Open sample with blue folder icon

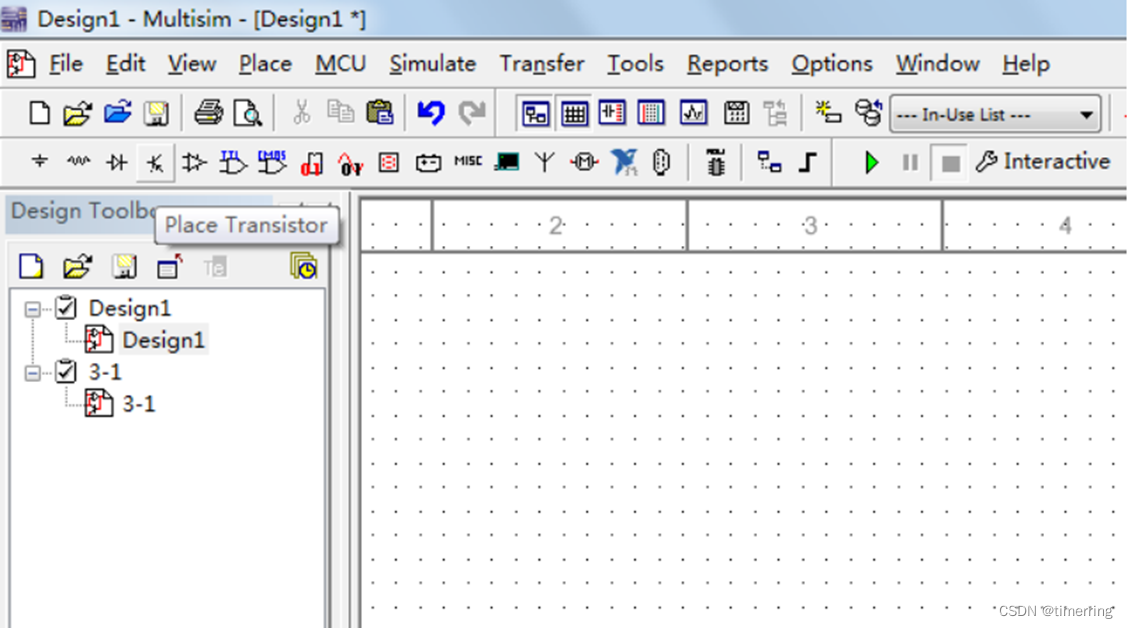[117, 113]
